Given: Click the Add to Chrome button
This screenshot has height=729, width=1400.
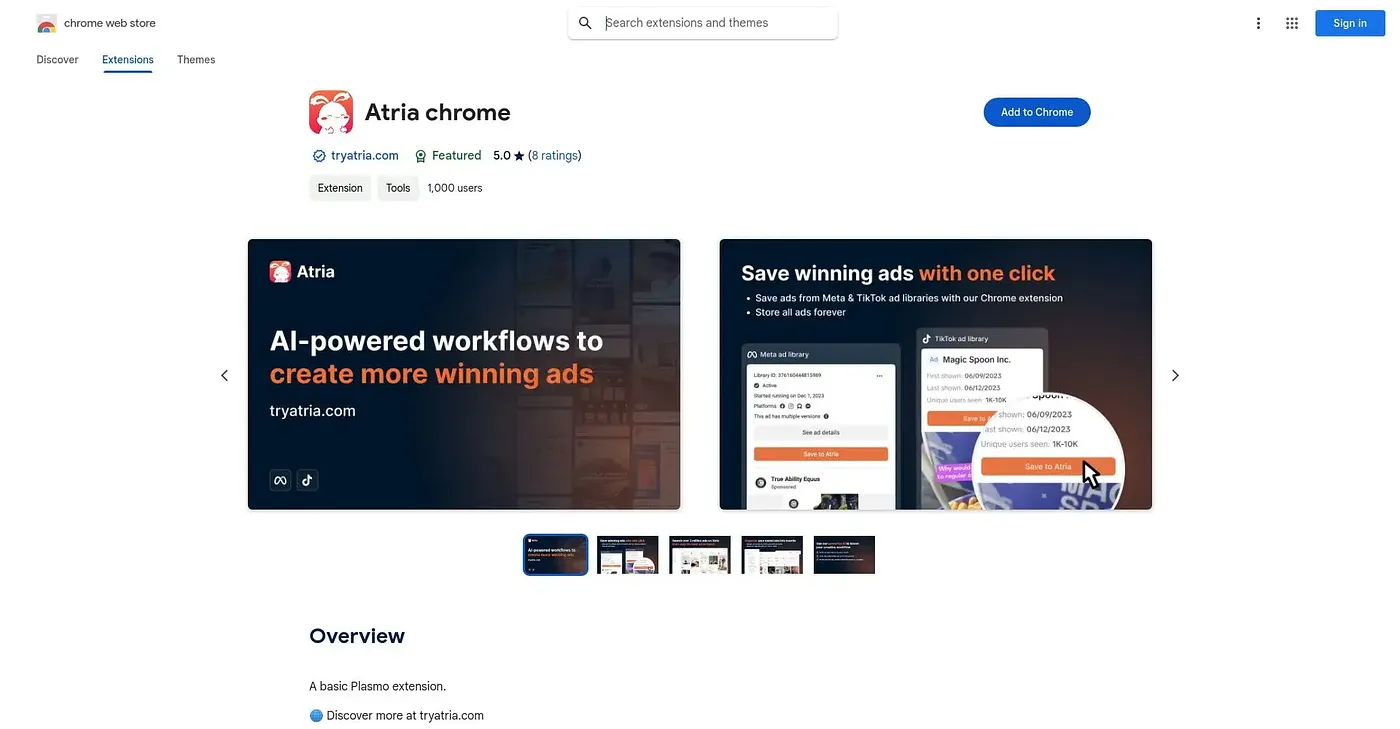Looking at the screenshot, I should (1037, 112).
